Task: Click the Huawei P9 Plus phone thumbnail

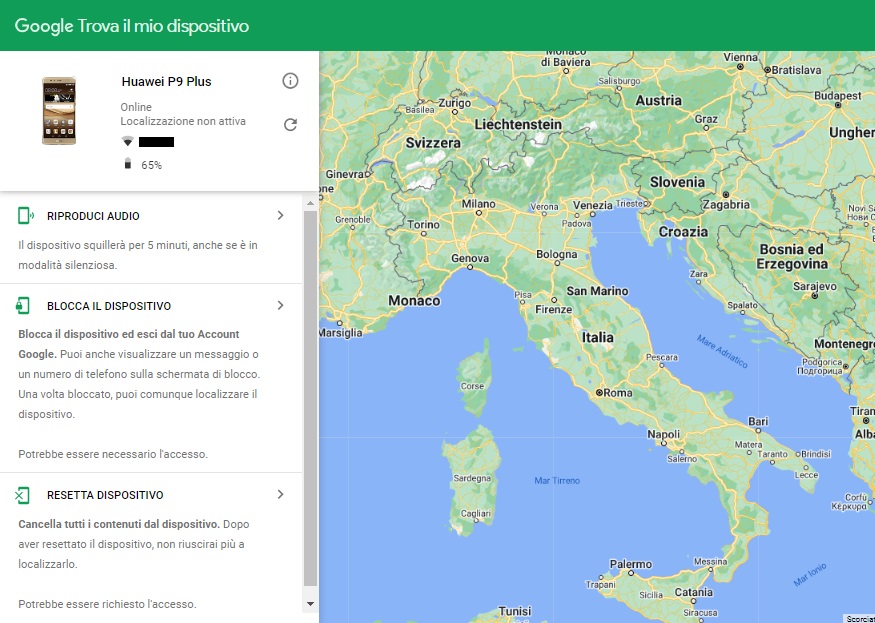Action: [59, 111]
